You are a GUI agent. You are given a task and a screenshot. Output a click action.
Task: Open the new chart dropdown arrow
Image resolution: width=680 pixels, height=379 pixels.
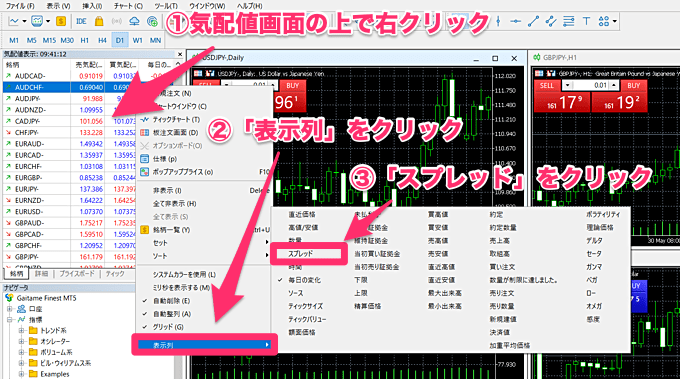click(x=24, y=21)
